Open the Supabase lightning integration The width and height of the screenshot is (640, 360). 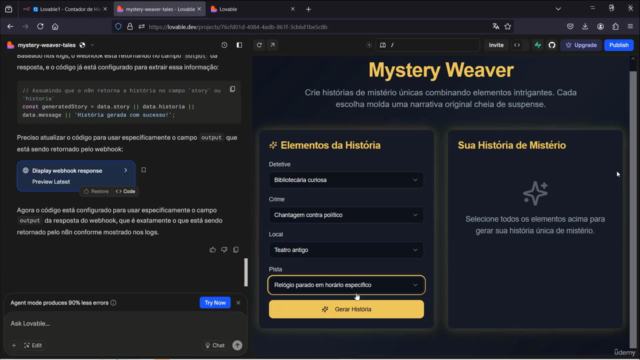coord(538,45)
